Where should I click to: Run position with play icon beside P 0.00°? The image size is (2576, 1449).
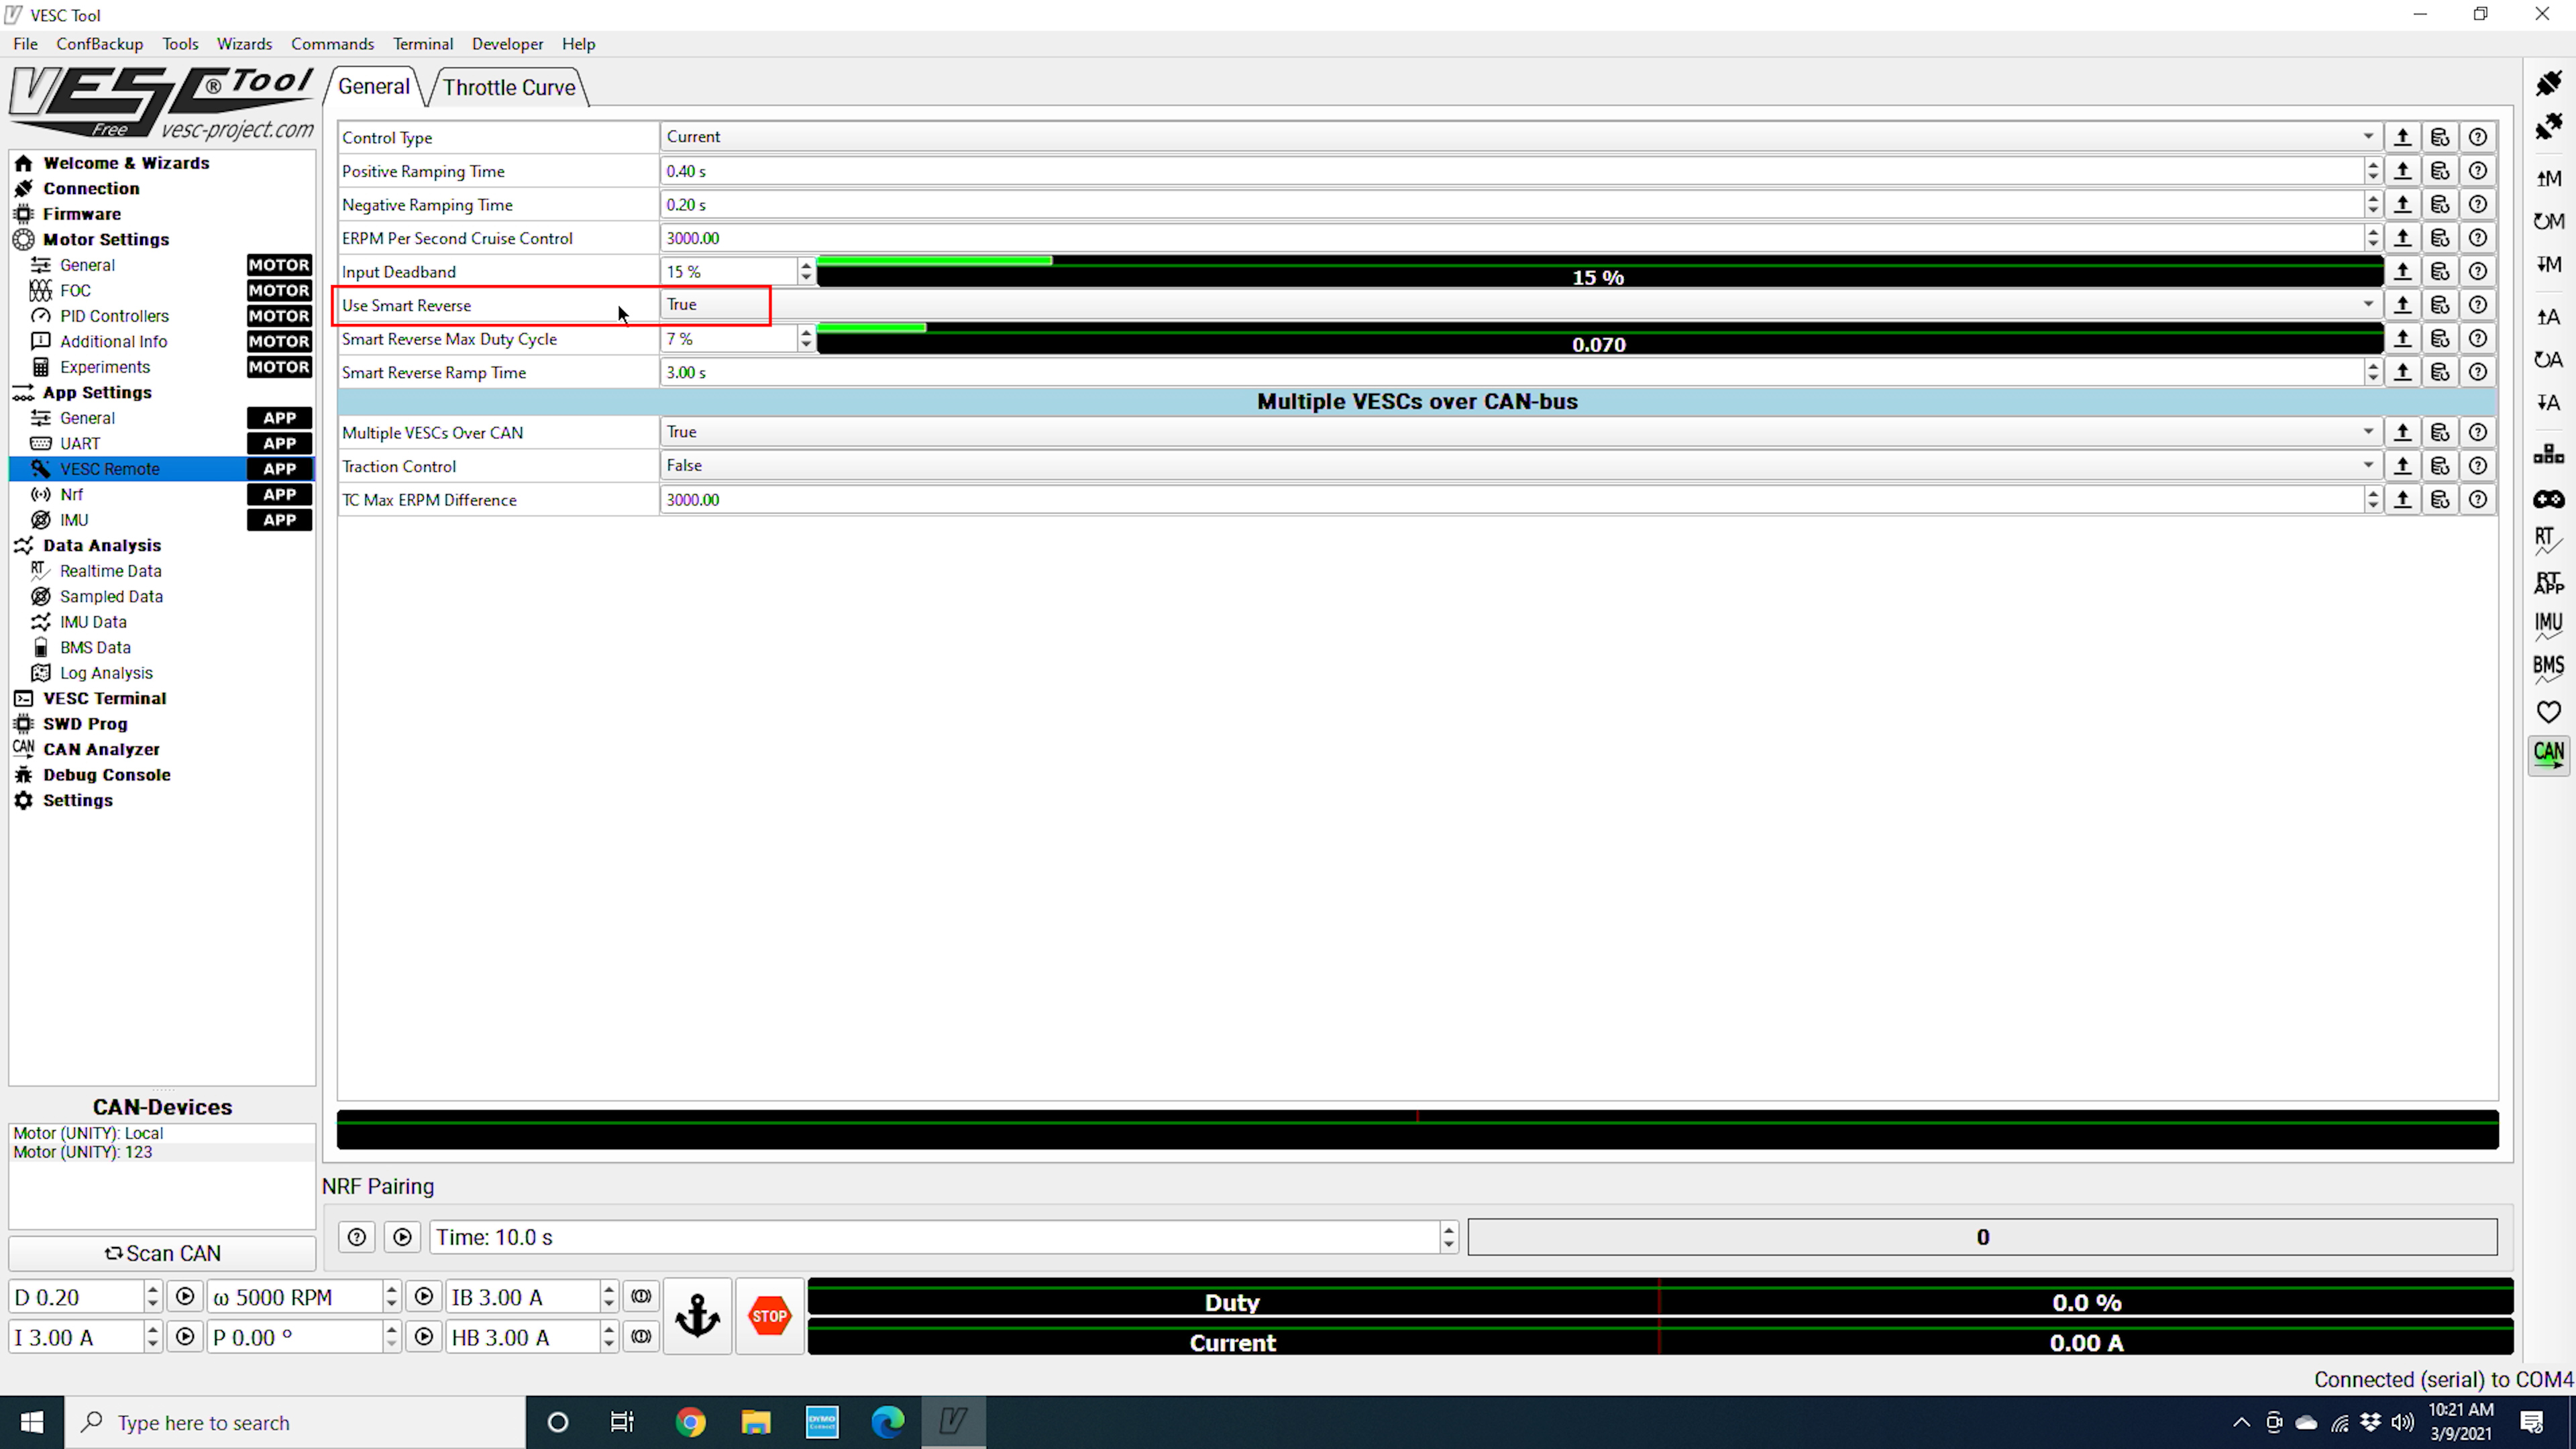[424, 1337]
